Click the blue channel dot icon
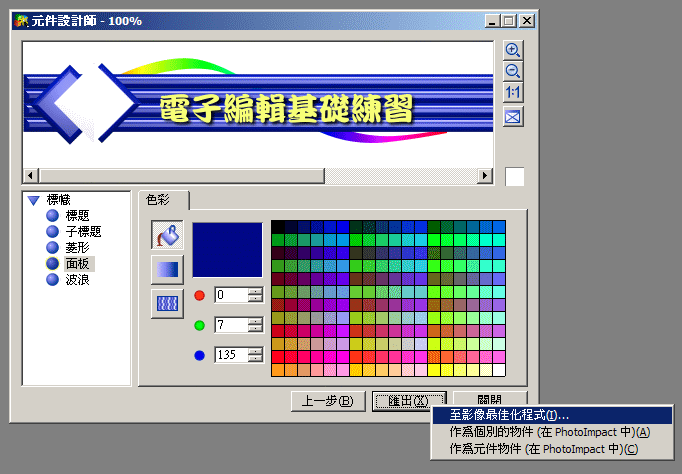Screen dimensions: 682x474 pos(200,355)
